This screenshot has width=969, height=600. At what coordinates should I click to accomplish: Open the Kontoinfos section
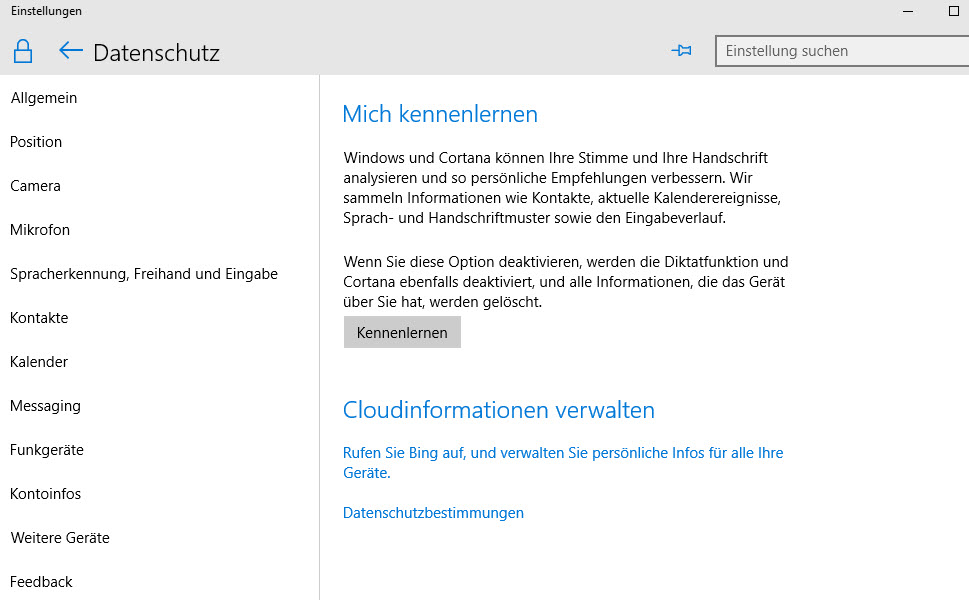(x=46, y=494)
